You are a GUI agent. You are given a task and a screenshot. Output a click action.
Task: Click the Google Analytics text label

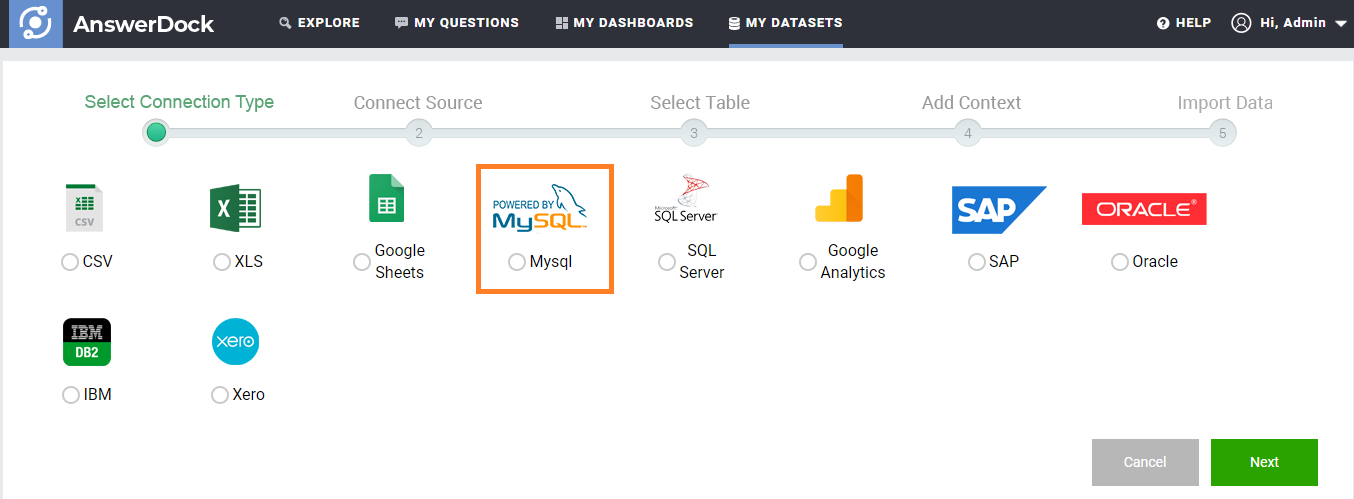pos(853,262)
